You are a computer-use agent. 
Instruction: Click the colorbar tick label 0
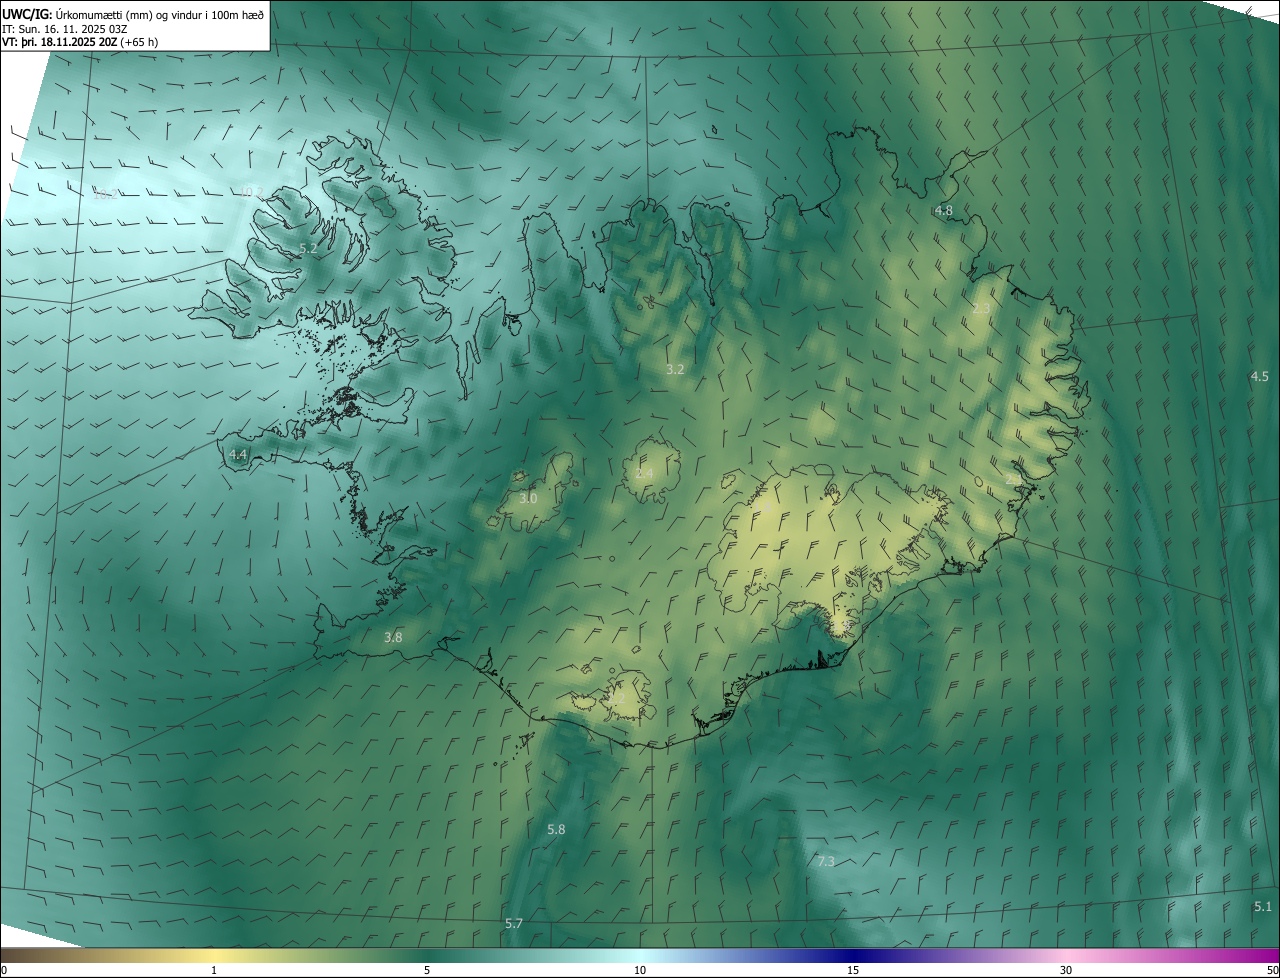click(x=3, y=970)
